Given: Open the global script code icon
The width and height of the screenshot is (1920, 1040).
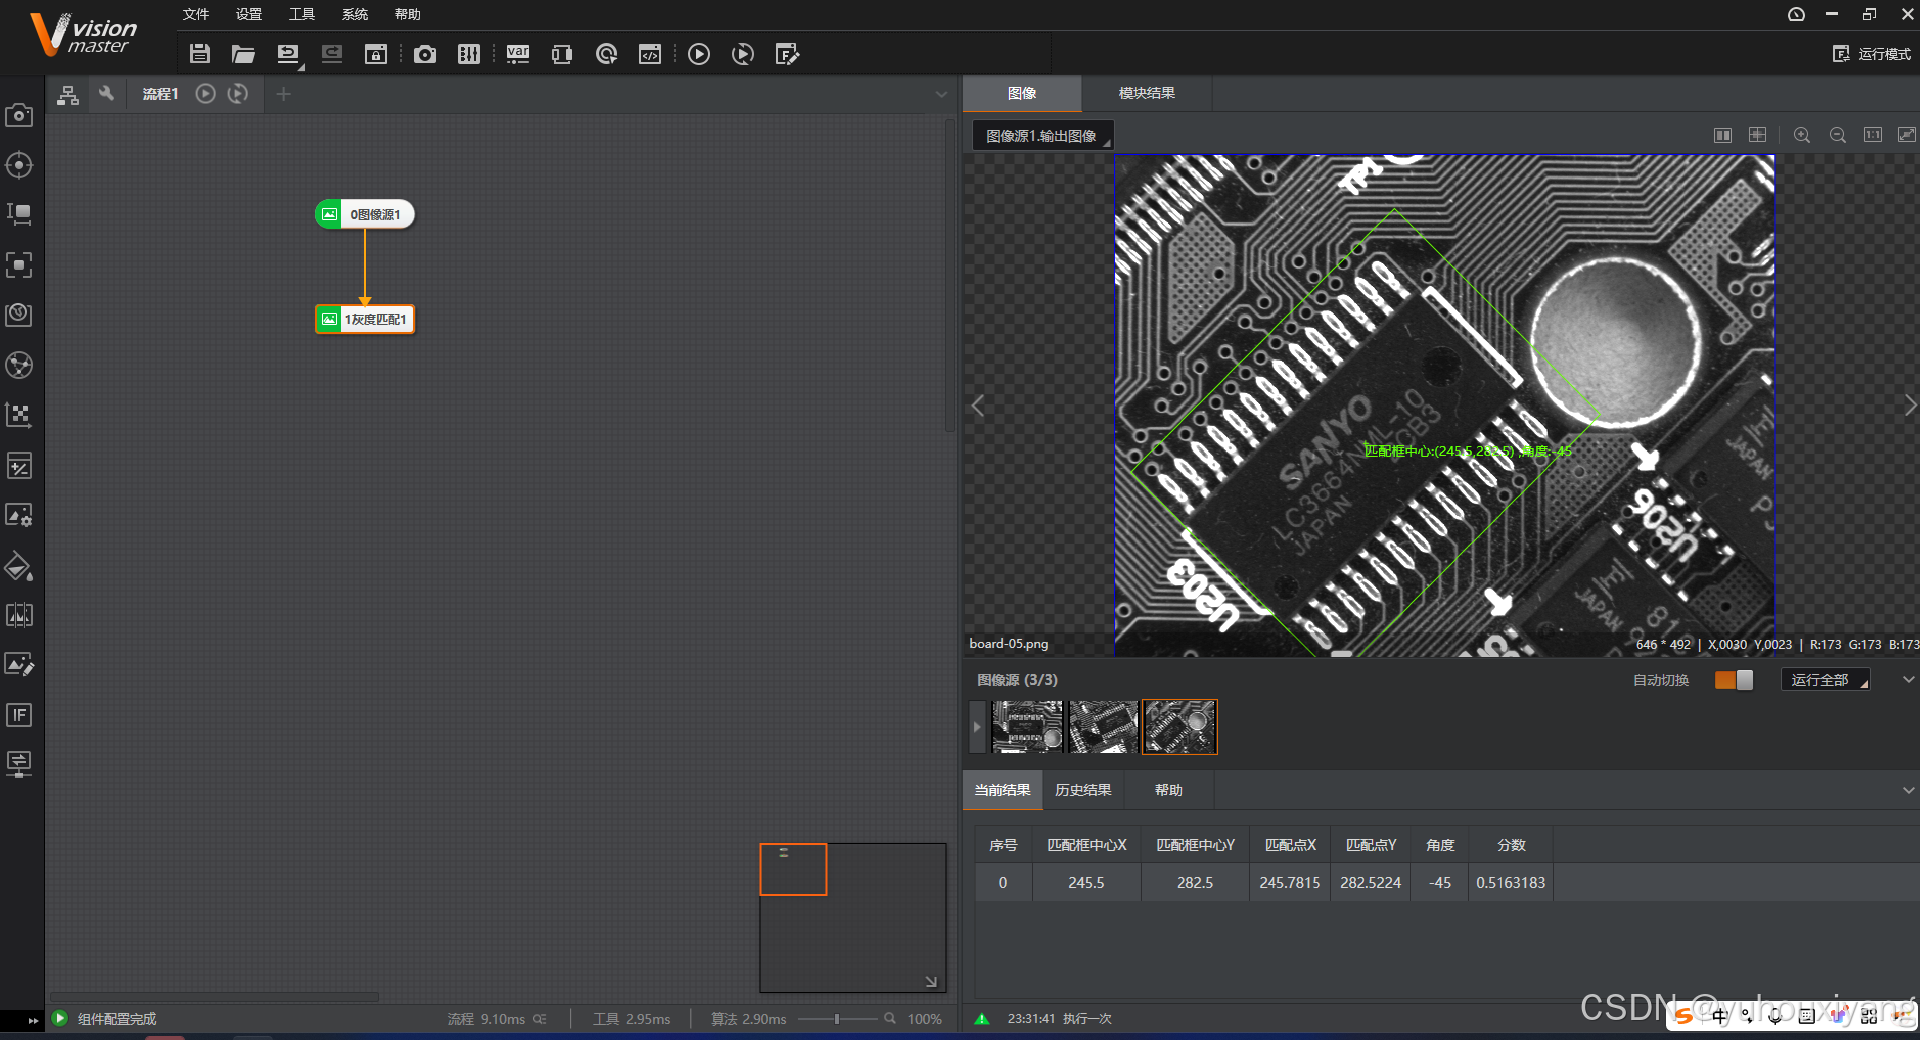Looking at the screenshot, I should click(650, 54).
